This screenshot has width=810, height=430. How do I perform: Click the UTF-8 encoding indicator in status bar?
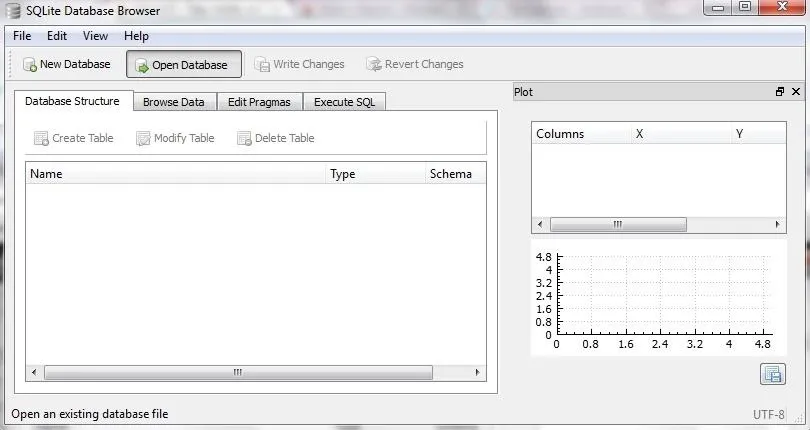(769, 414)
